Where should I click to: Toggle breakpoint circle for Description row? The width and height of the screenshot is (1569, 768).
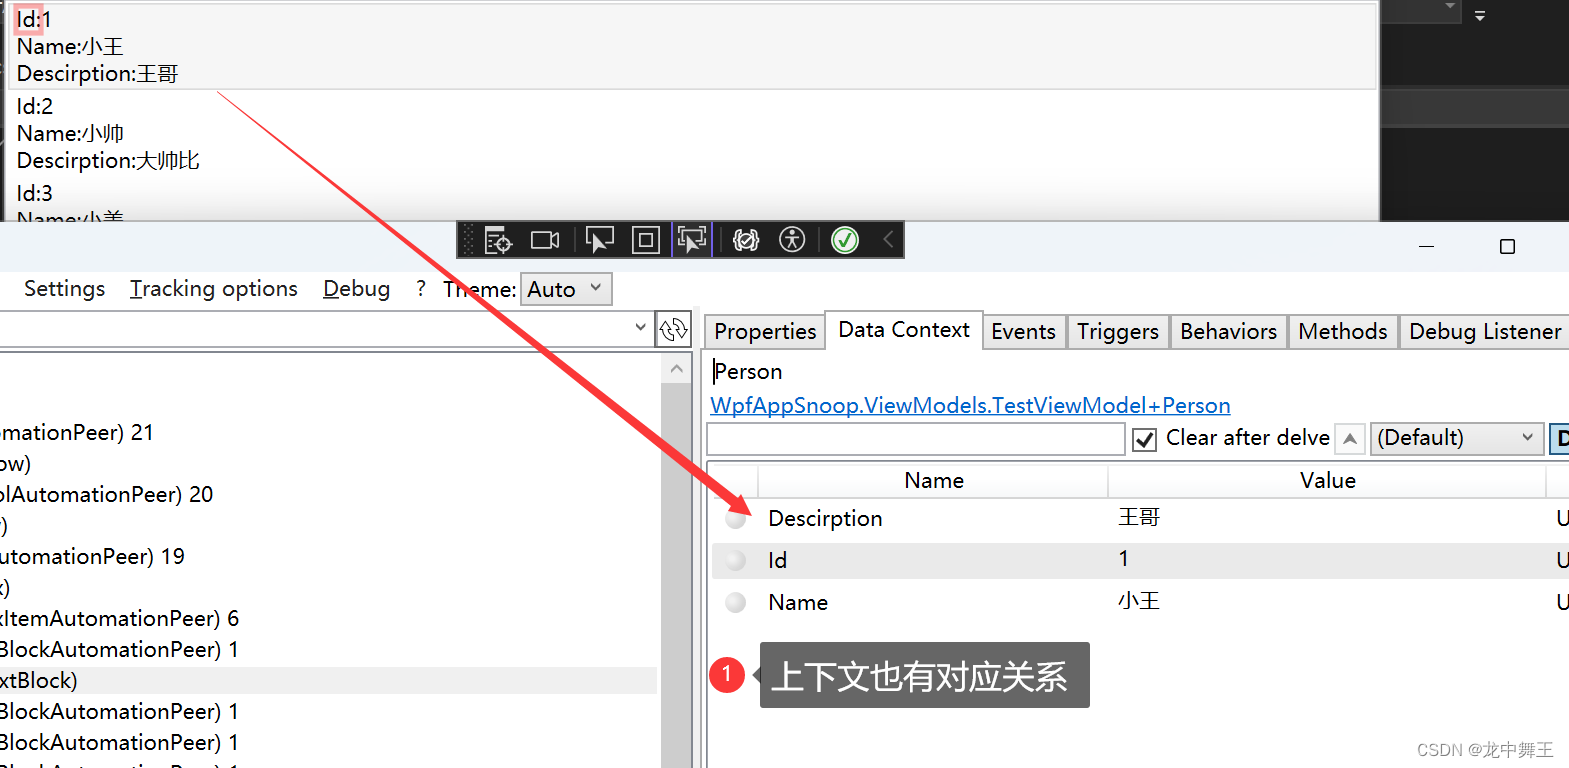click(x=737, y=518)
